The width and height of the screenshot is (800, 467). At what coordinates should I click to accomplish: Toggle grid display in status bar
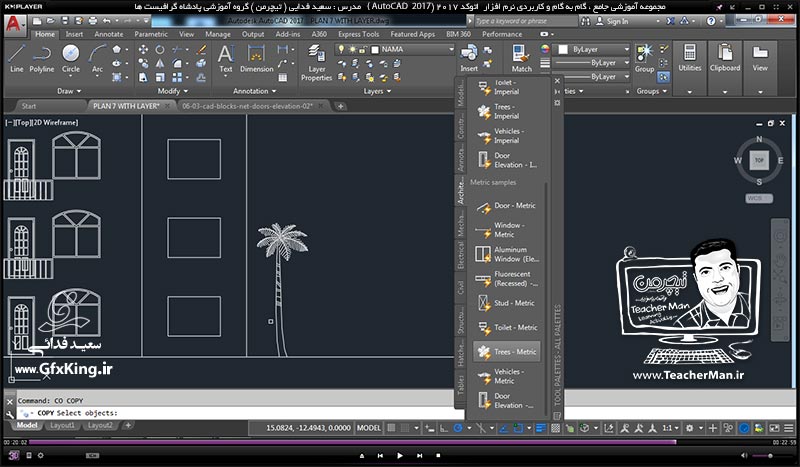pyautogui.click(x=391, y=428)
